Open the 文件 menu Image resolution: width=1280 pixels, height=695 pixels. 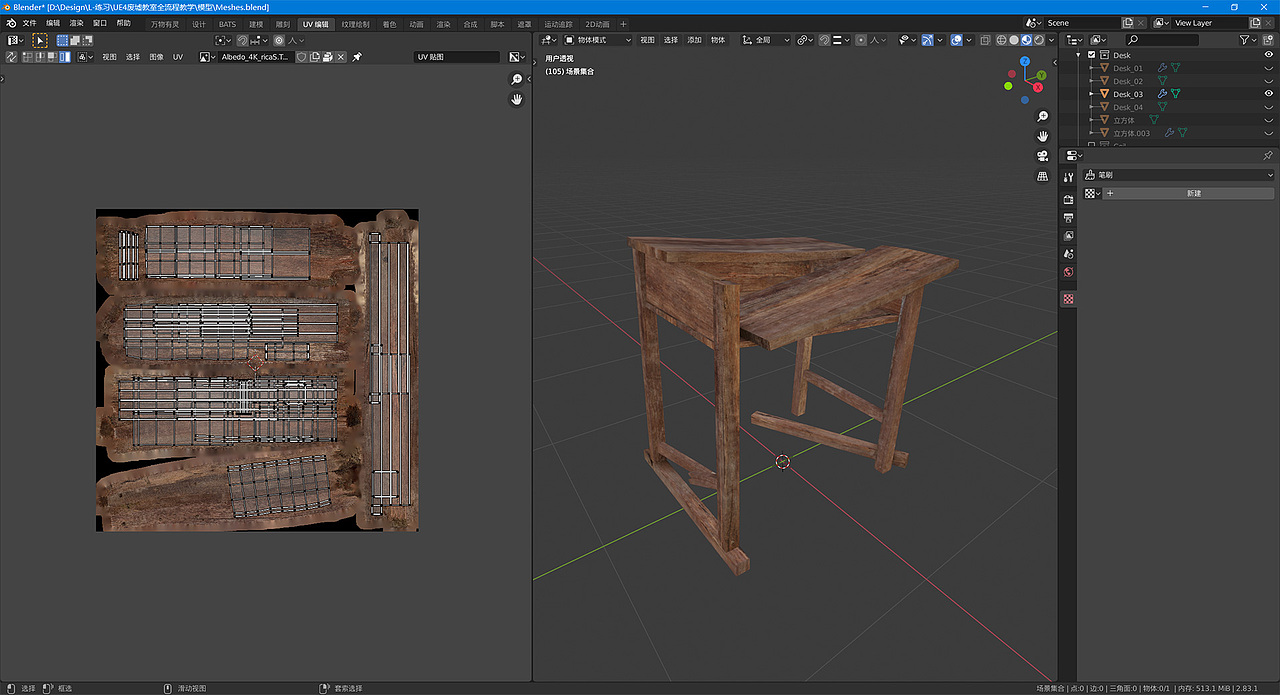(29, 23)
